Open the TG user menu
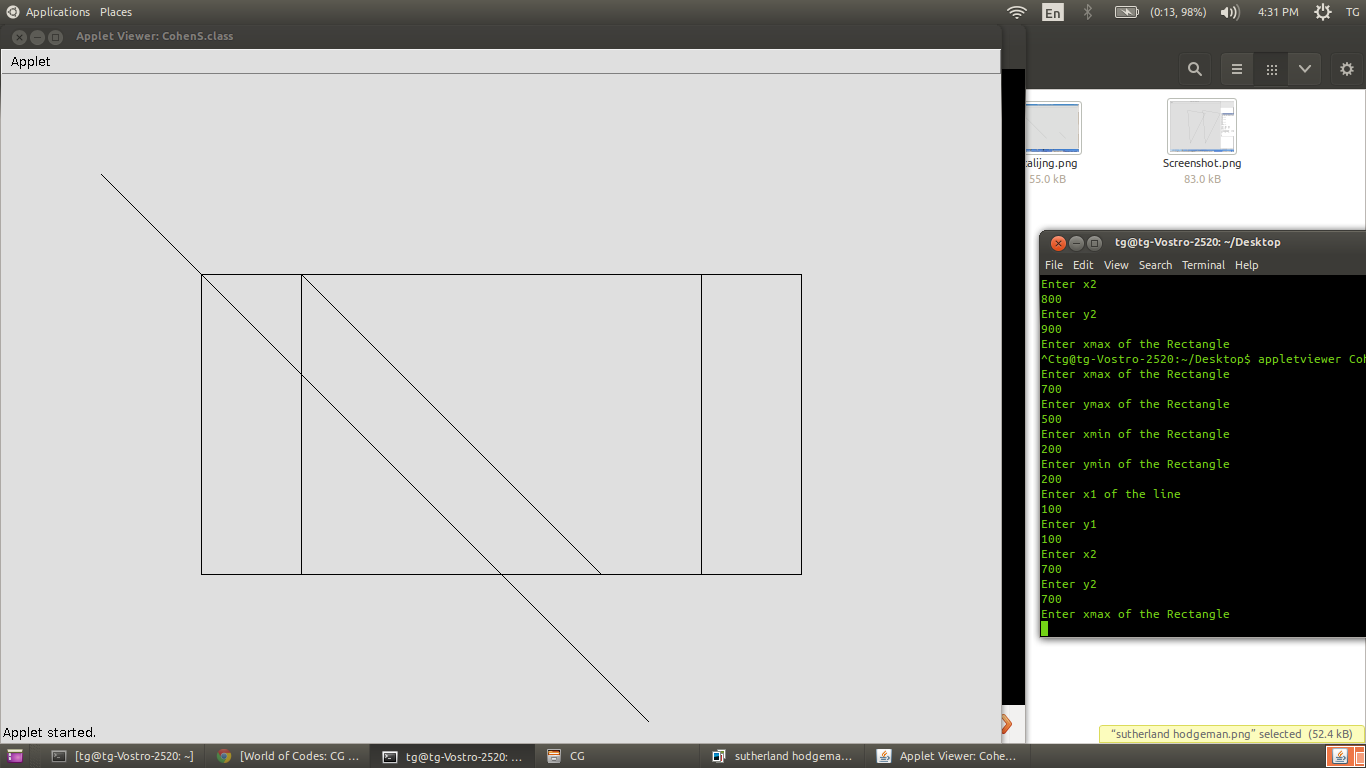1366x768 pixels. coord(1352,12)
